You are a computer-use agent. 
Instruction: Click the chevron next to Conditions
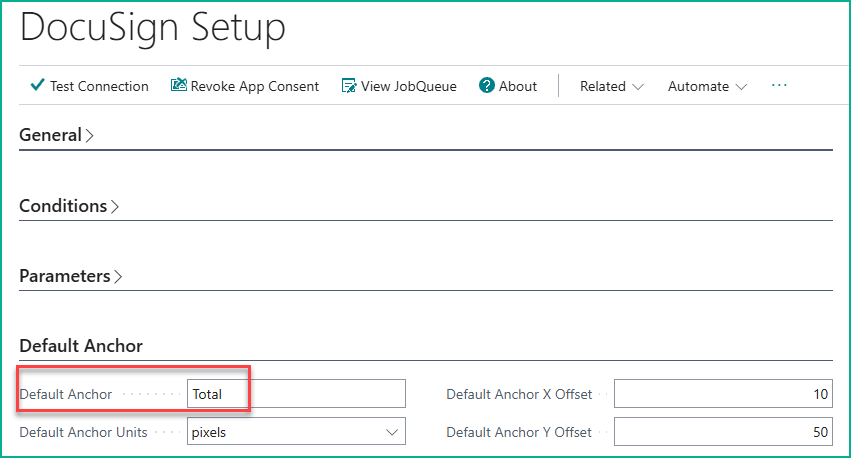click(115, 207)
